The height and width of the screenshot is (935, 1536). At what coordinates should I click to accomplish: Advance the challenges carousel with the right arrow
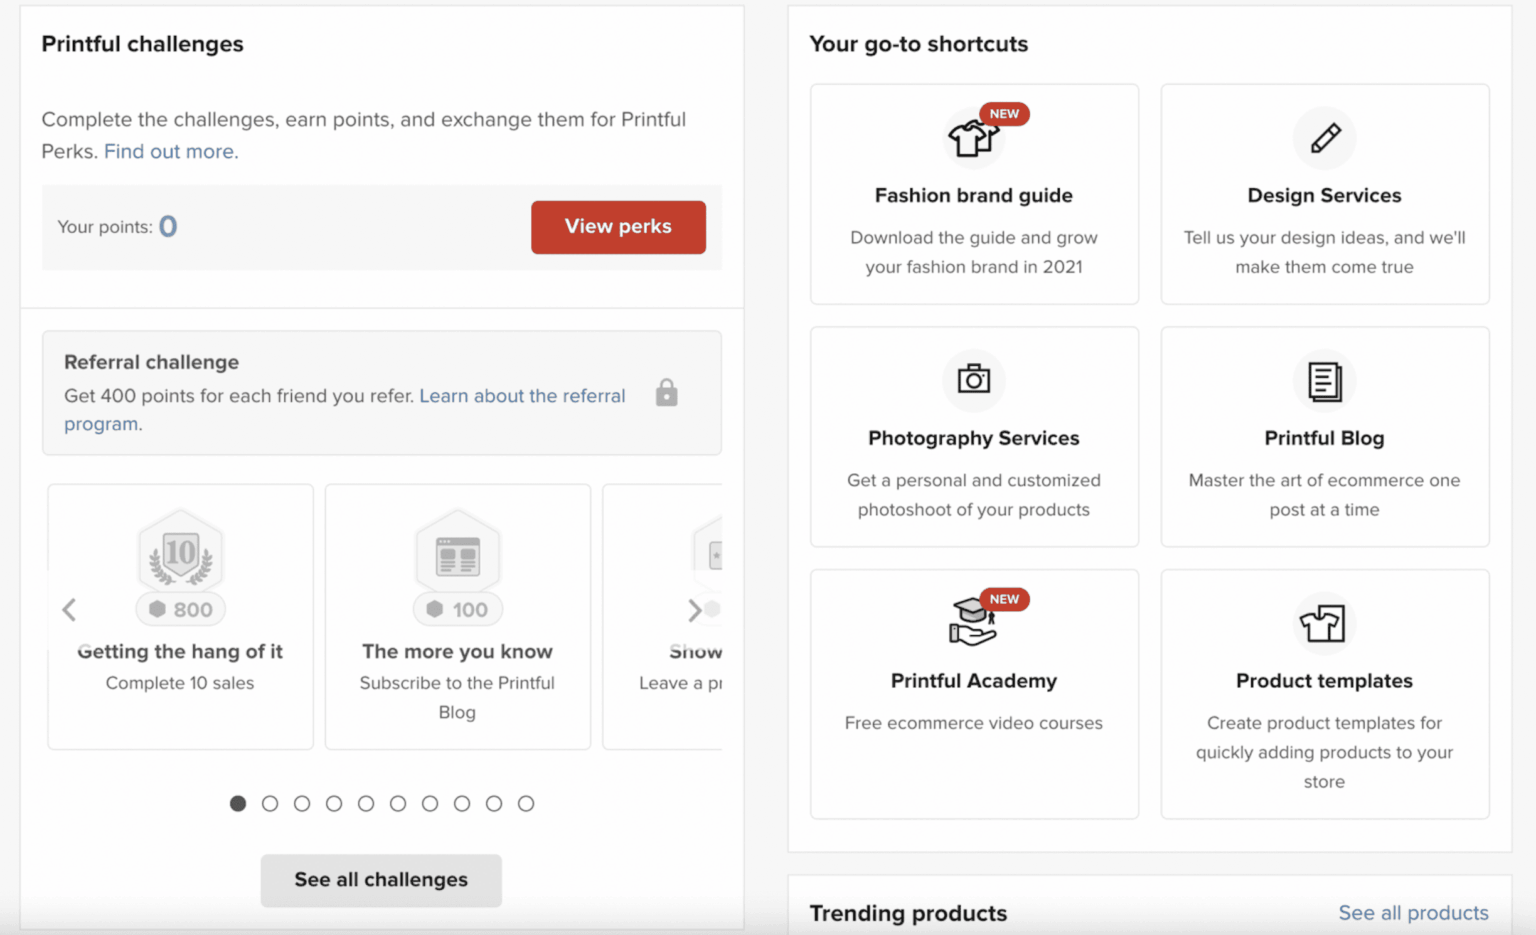(x=694, y=610)
